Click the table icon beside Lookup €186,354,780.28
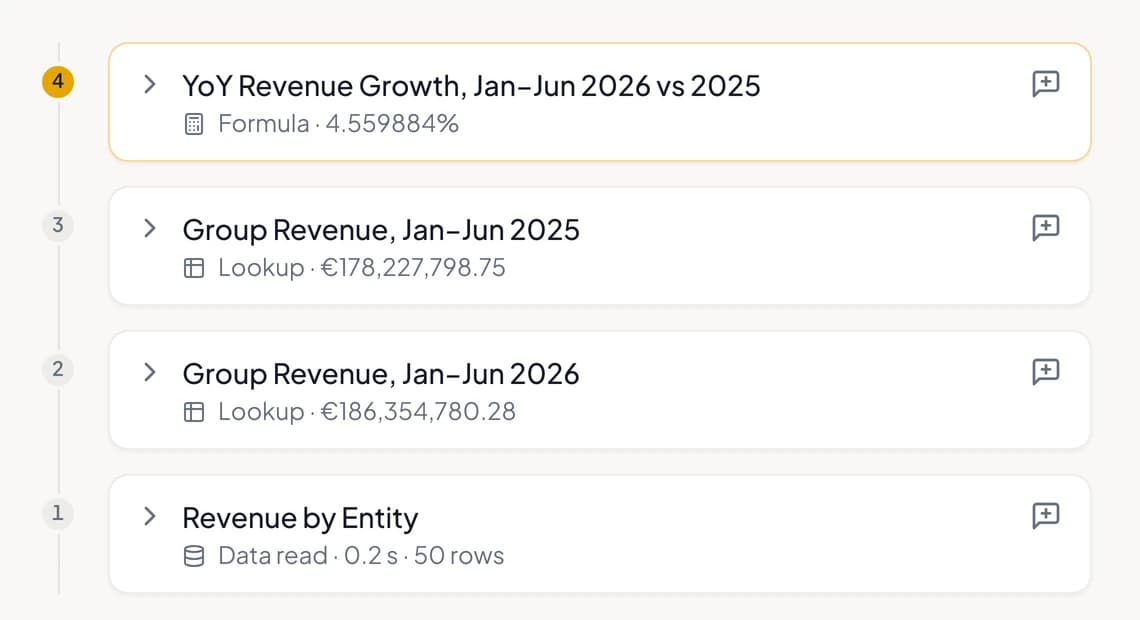Screen dimensions: 1140x620 194,412
